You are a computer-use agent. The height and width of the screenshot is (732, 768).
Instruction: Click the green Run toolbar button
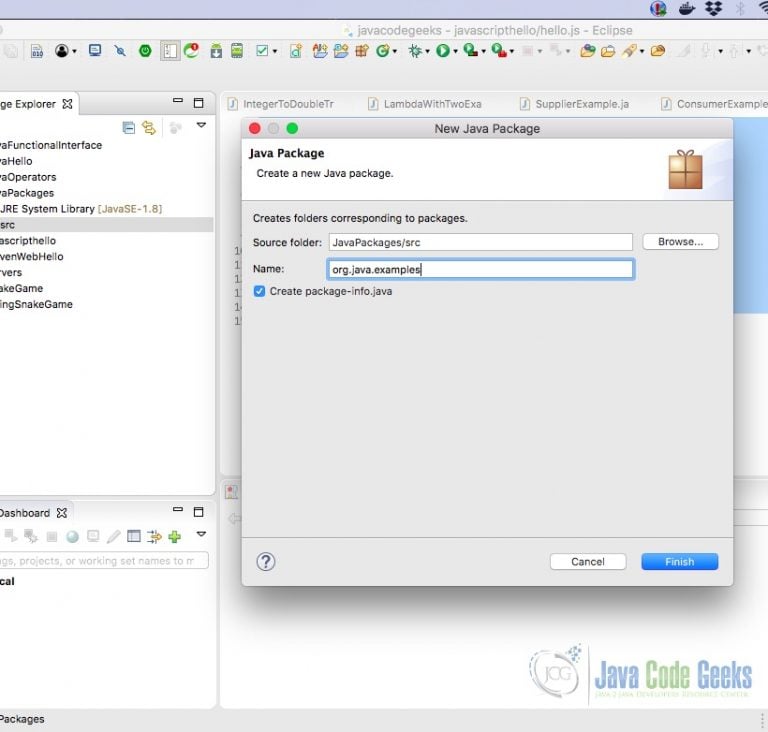tap(443, 51)
